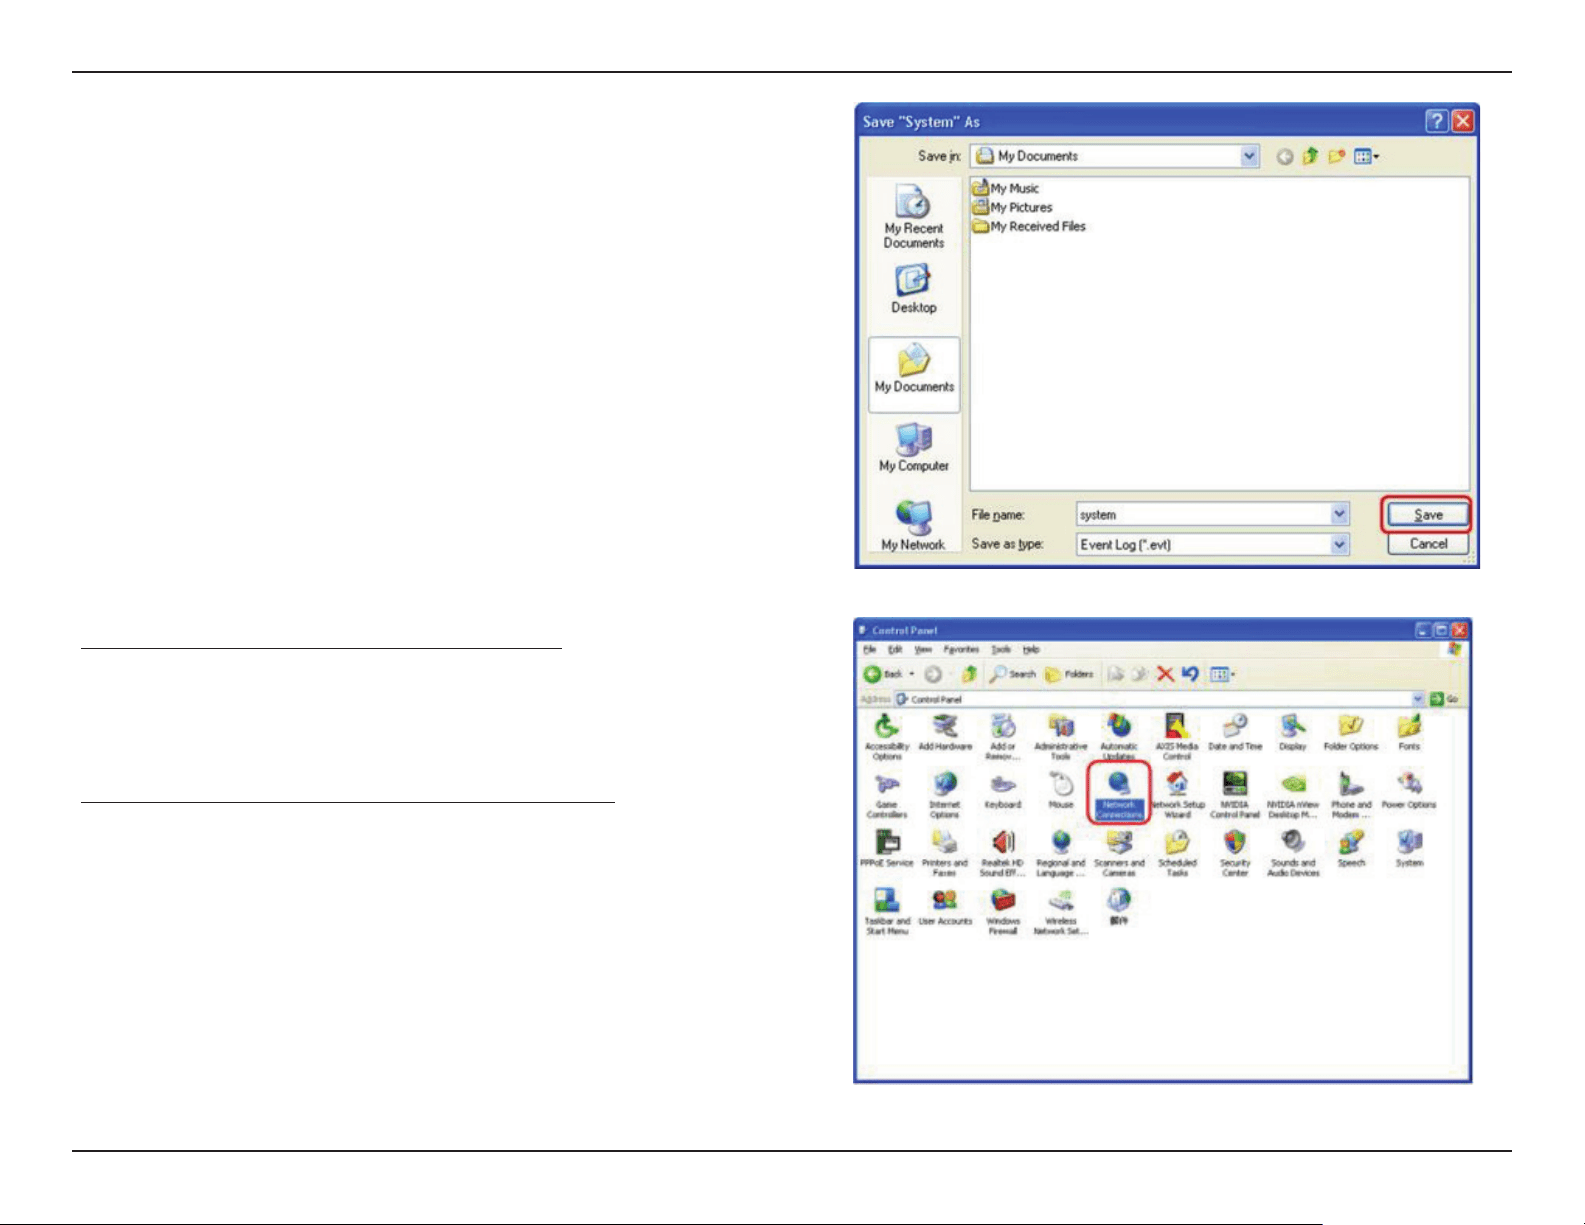
Task: Open User Accounts icon
Action: click(945, 907)
